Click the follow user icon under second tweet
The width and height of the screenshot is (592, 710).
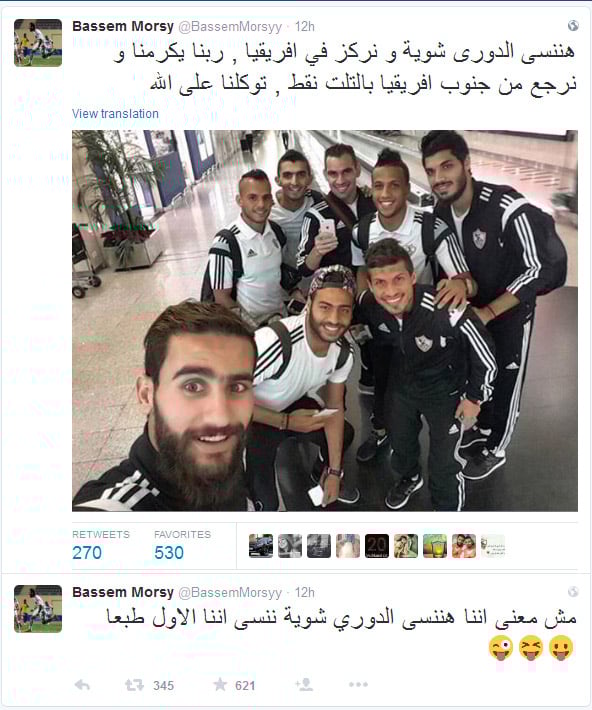304,685
